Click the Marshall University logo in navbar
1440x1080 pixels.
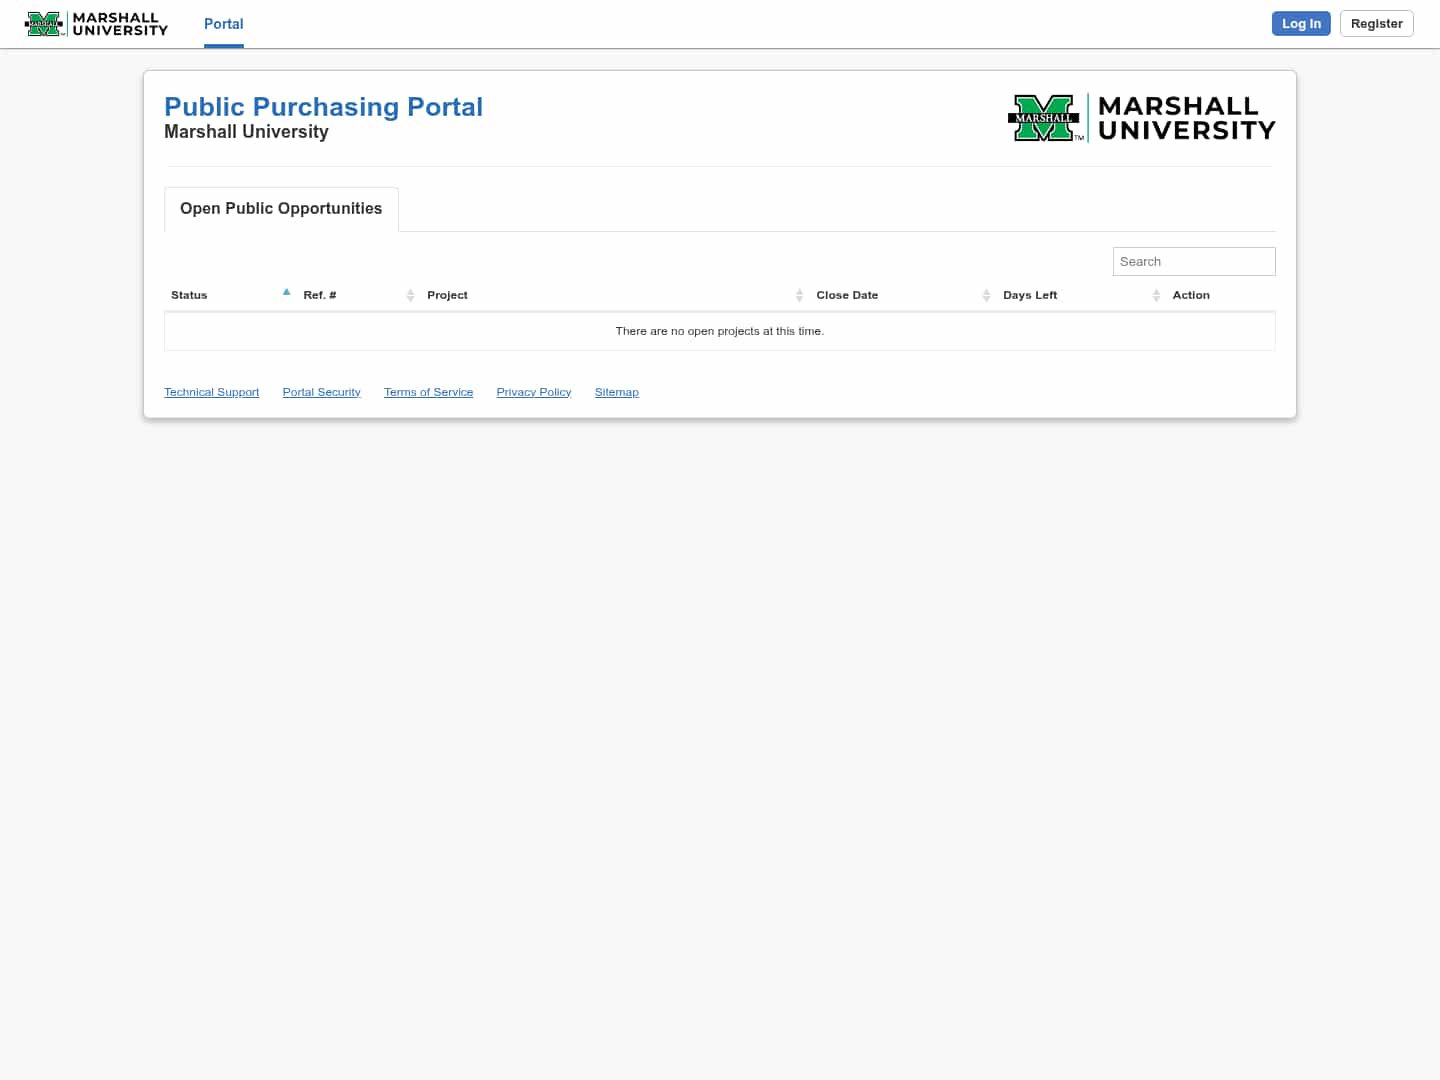[96, 24]
